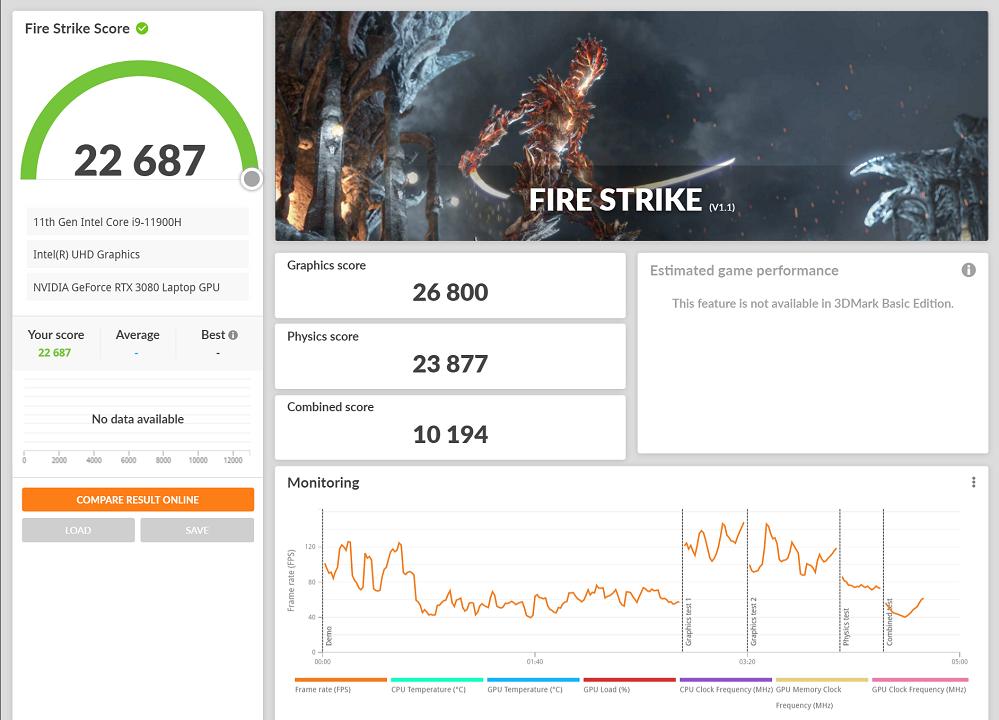
Task: Open the Monitoring three-dot options menu
Action: point(974,482)
